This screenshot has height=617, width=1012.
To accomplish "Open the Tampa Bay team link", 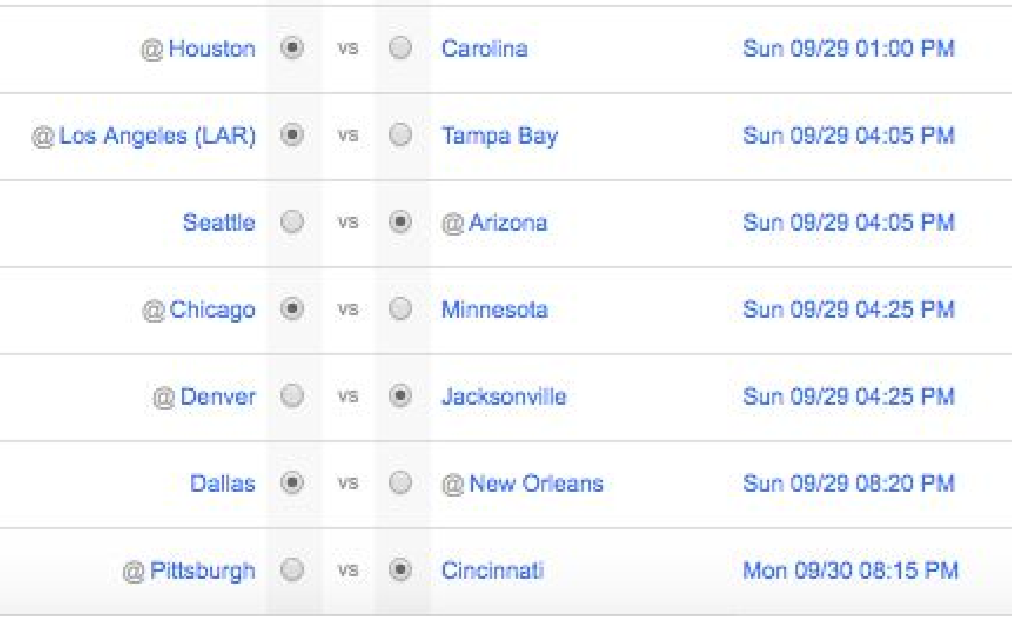I will 500,136.
